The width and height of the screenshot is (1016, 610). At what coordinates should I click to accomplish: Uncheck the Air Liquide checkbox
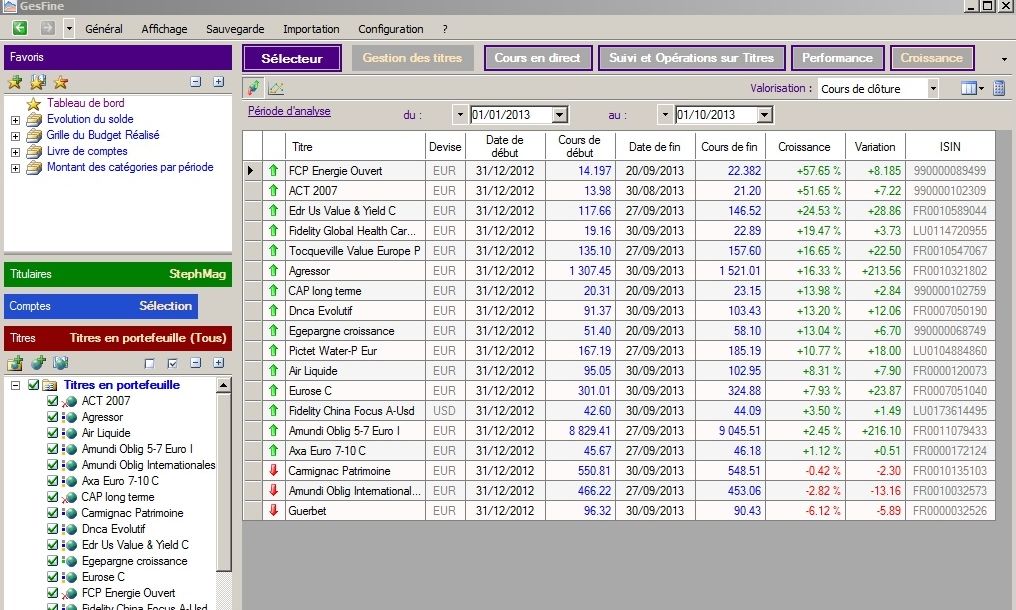53,433
